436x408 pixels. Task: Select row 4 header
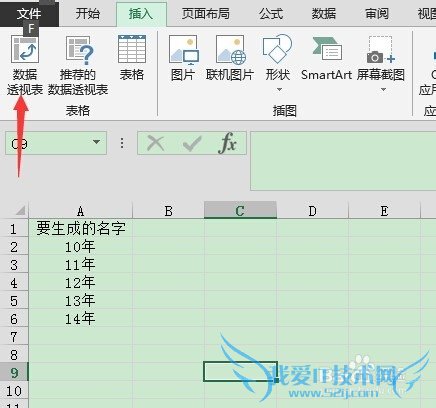[14, 283]
